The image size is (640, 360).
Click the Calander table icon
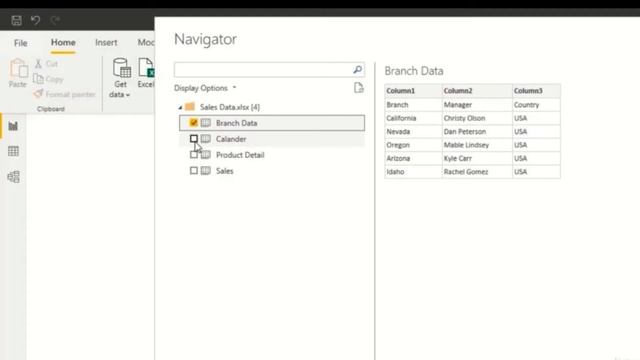206,139
